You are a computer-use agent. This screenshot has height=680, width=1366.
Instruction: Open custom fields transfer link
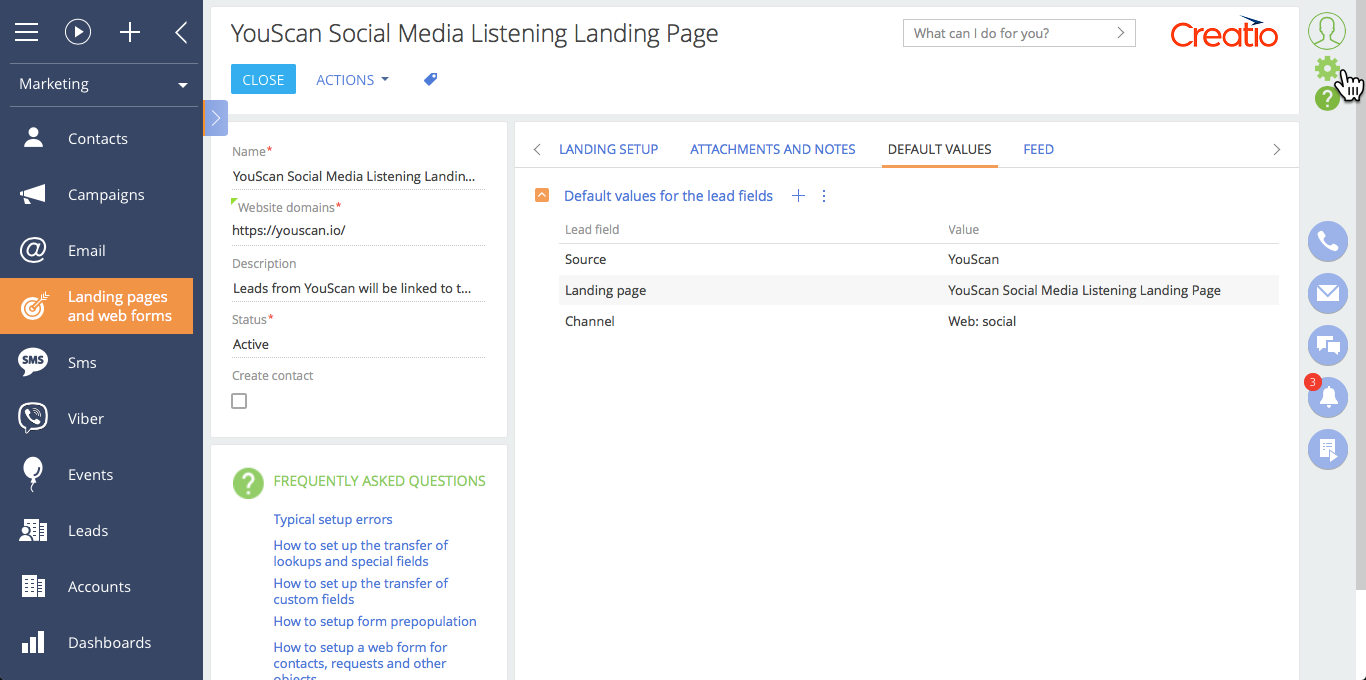(361, 591)
